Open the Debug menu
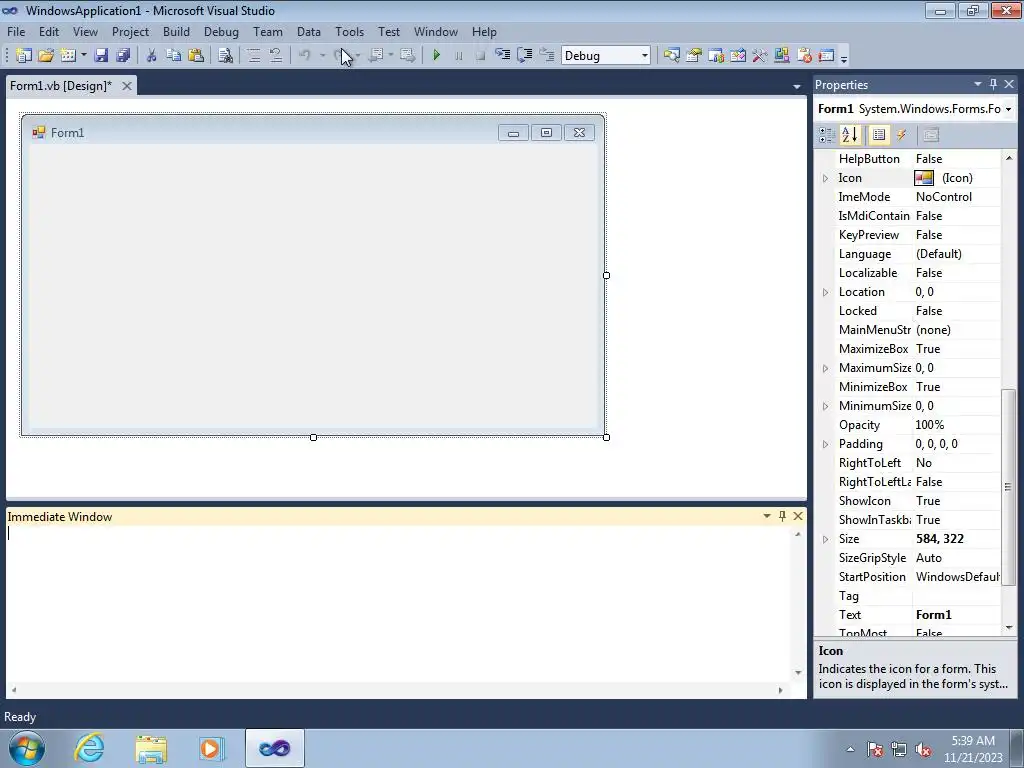This screenshot has width=1024, height=768. click(221, 31)
